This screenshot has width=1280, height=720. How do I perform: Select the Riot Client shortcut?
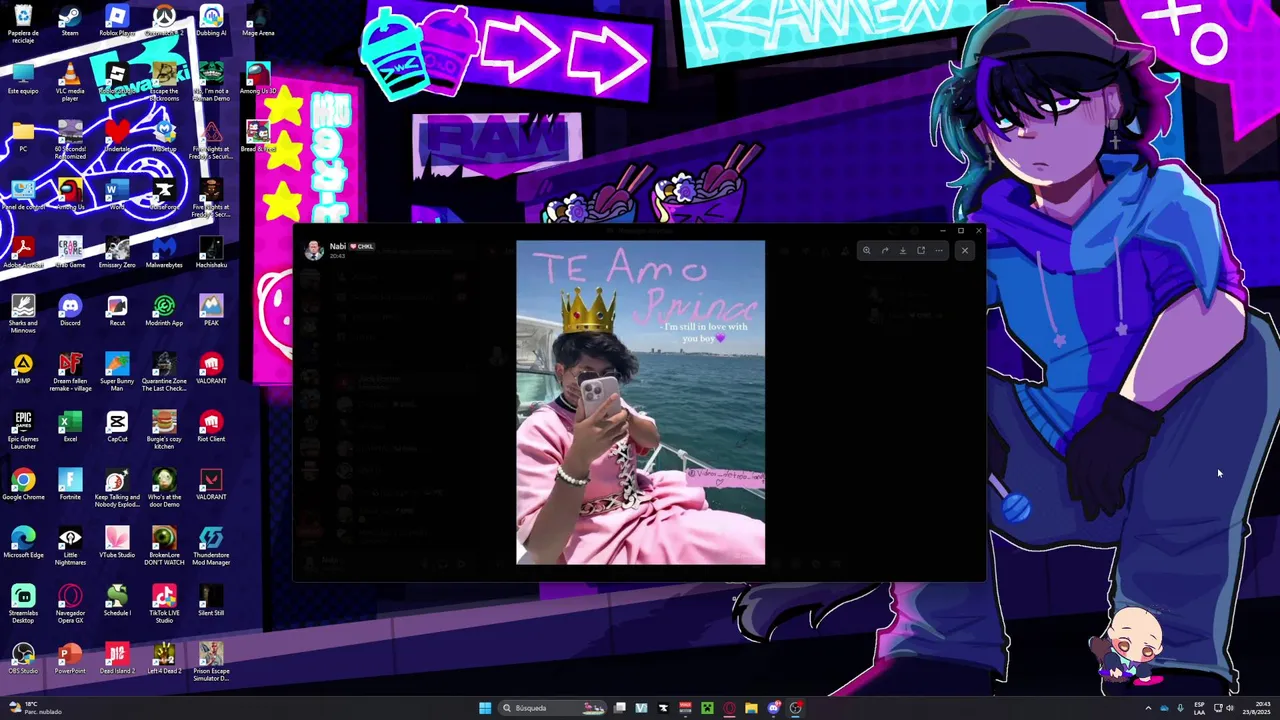coord(211,427)
